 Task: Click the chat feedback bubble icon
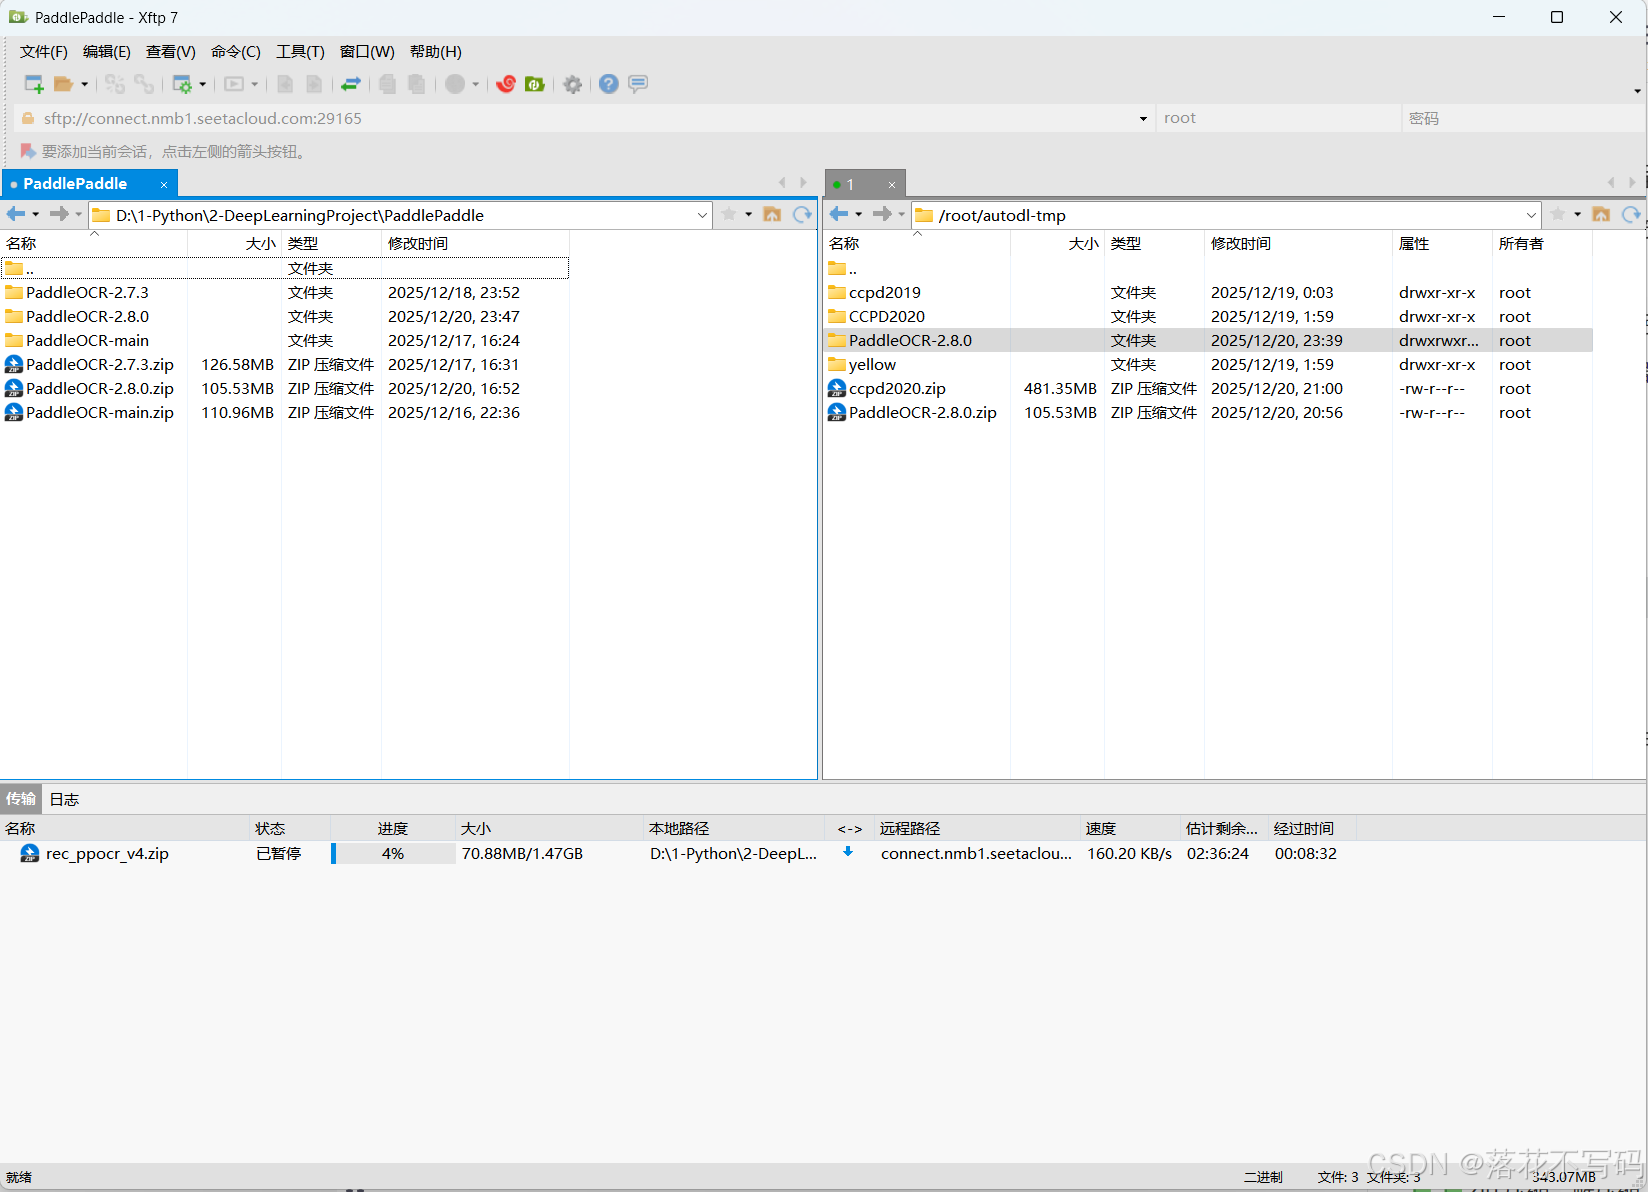click(x=638, y=84)
